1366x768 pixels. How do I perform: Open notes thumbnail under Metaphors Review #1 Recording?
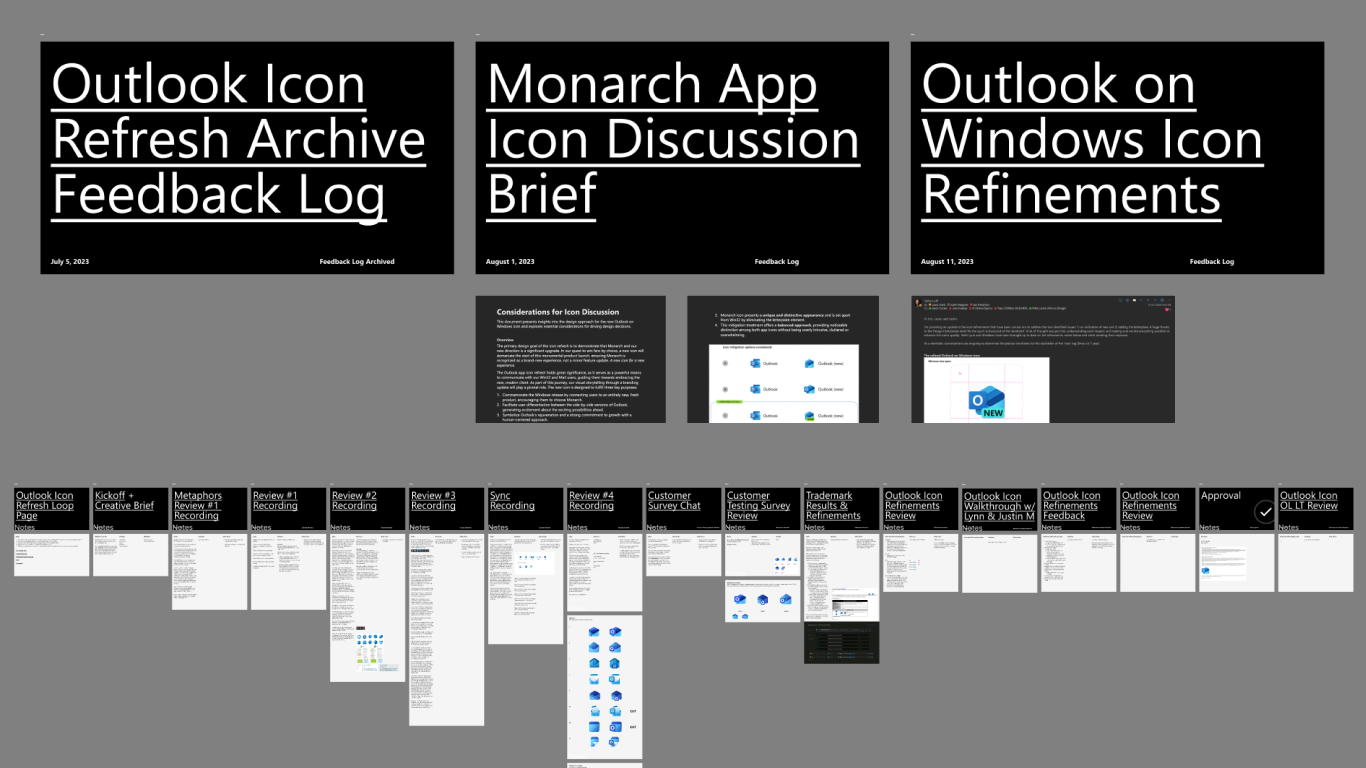point(209,572)
